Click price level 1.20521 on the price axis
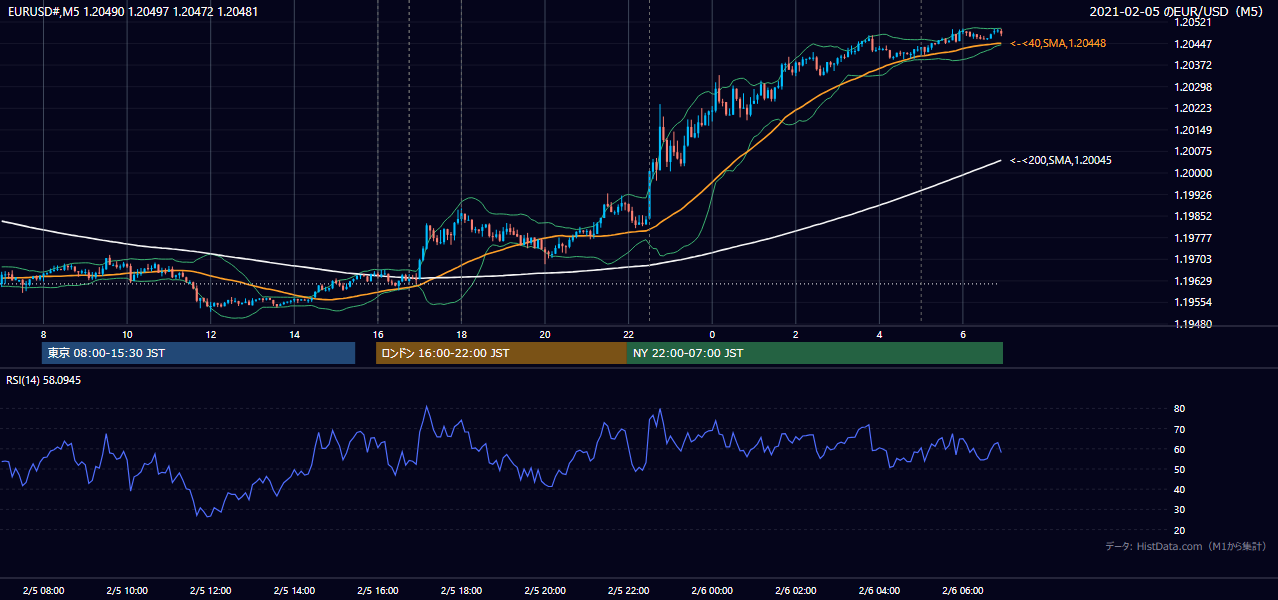Viewport: 1278px width, 600px height. tap(1193, 22)
